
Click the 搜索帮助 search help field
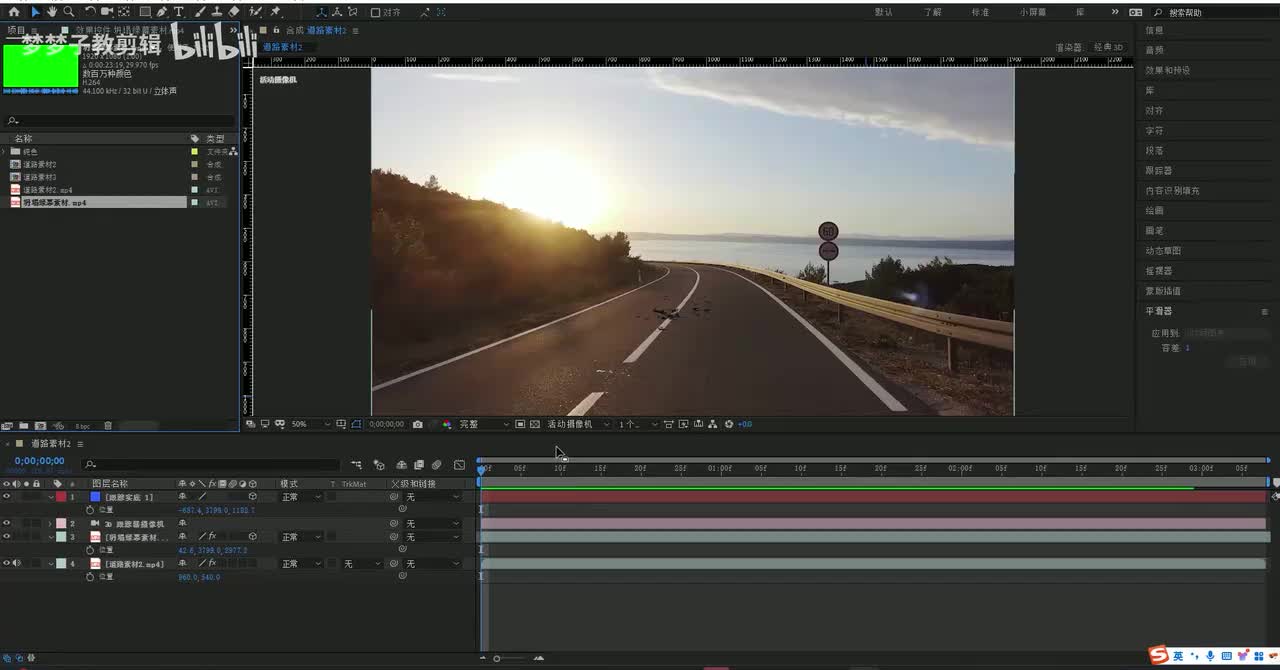[x=1216, y=12]
